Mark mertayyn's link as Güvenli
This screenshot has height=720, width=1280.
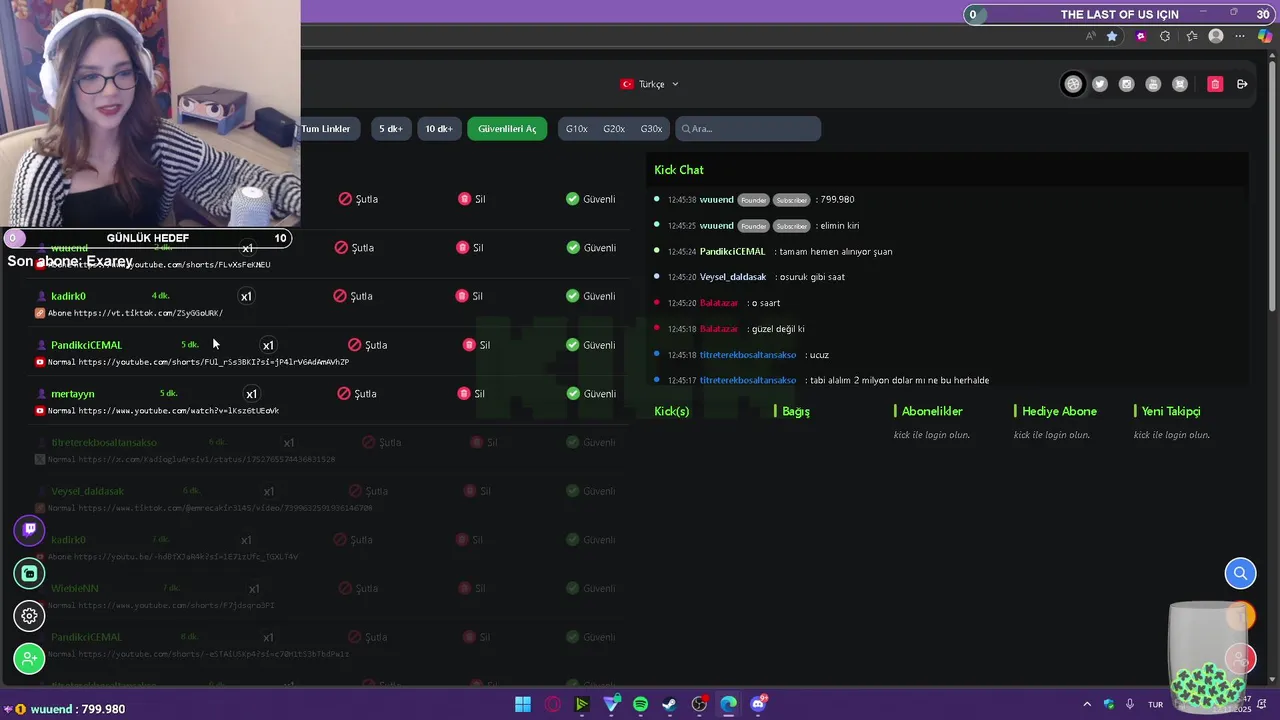(591, 394)
